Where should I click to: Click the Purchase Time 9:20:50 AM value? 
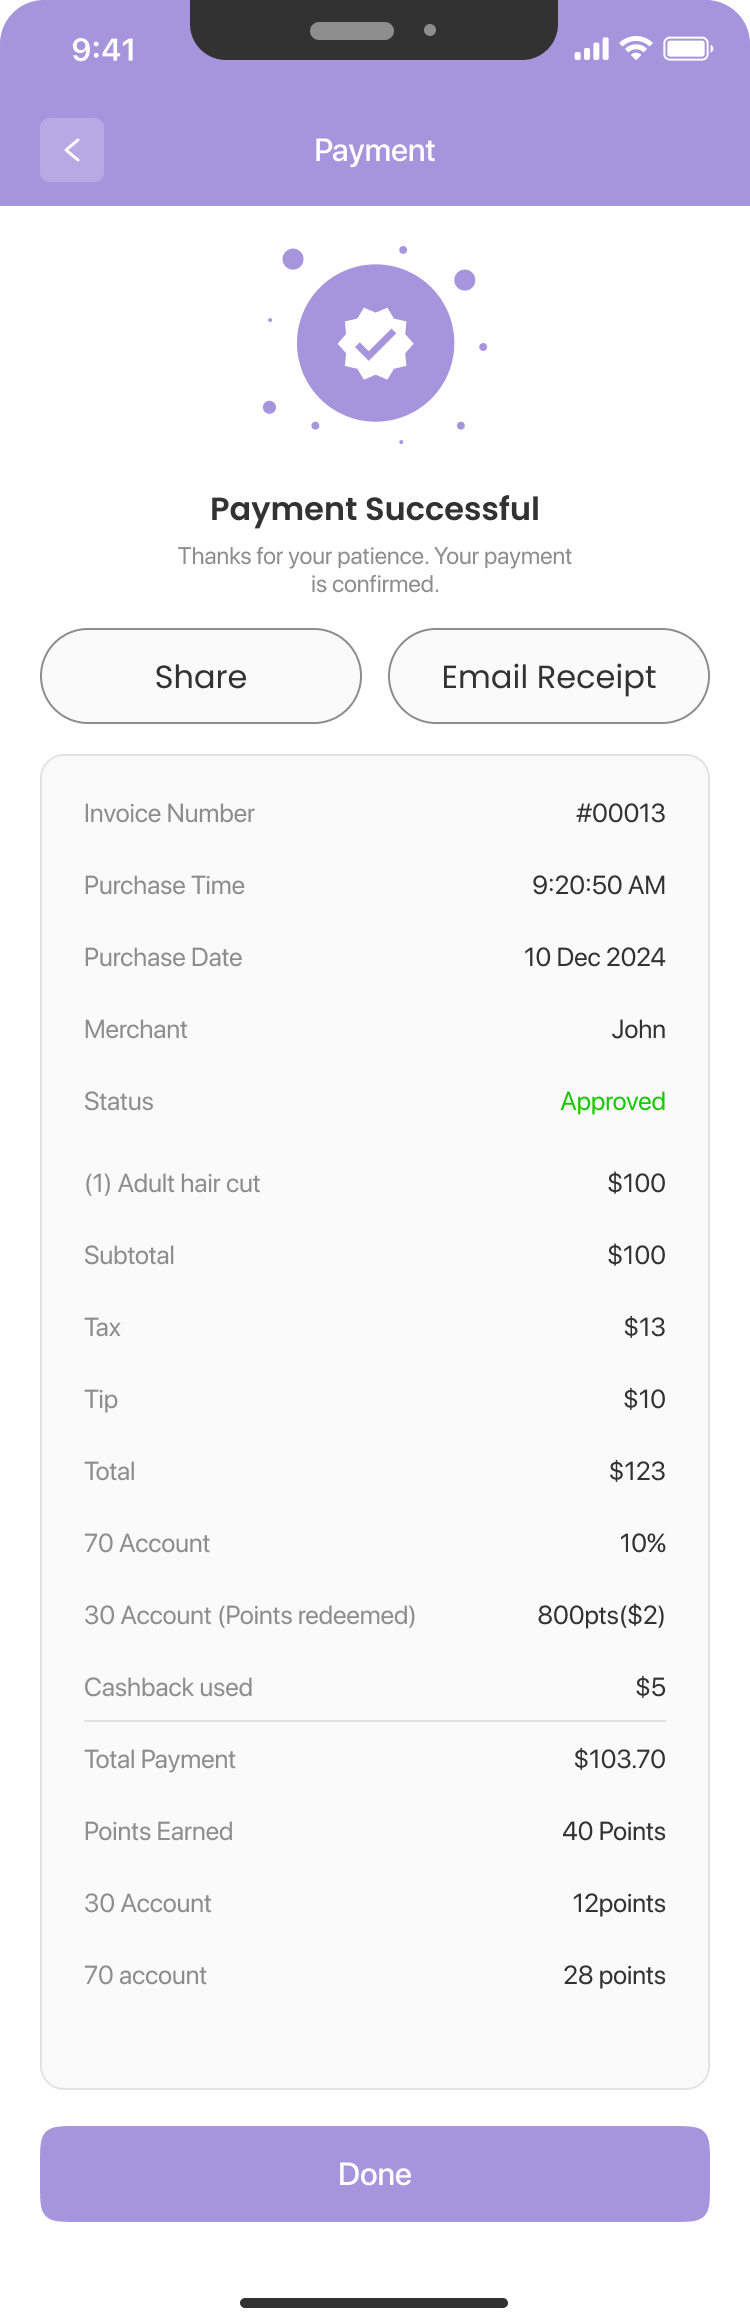[x=599, y=885]
